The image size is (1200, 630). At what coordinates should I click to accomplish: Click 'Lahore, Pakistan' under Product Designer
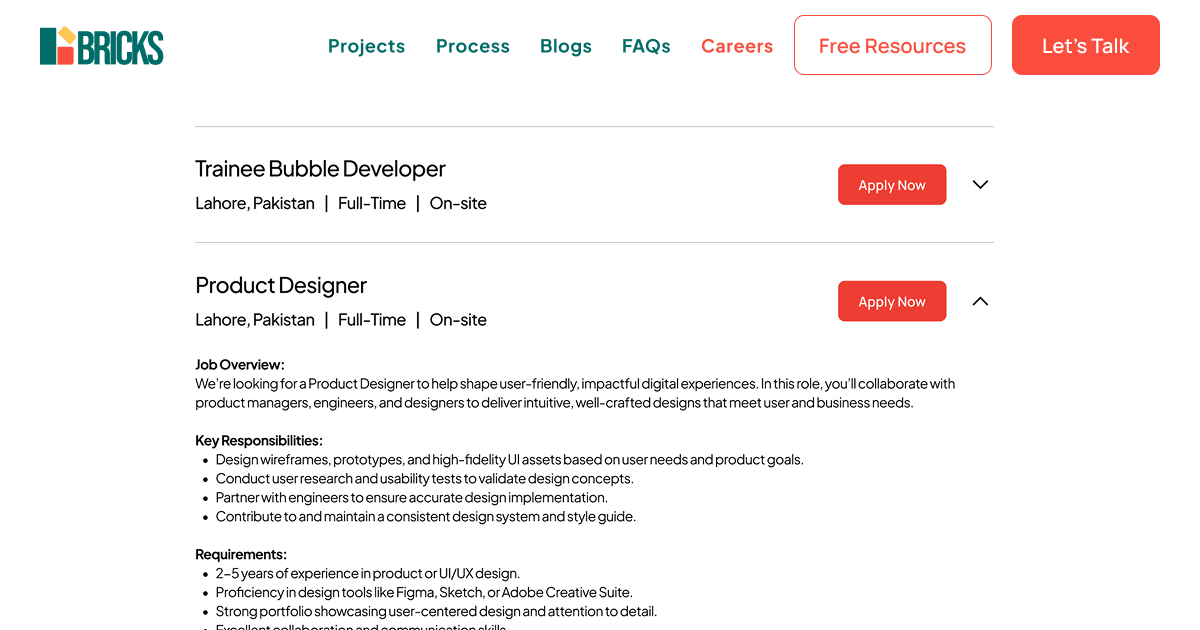(255, 320)
